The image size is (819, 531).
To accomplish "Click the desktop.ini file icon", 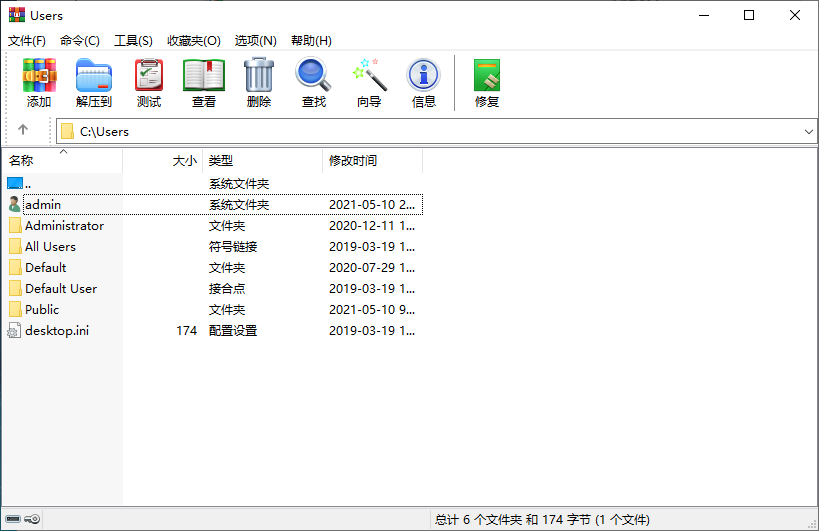I will coord(14,331).
